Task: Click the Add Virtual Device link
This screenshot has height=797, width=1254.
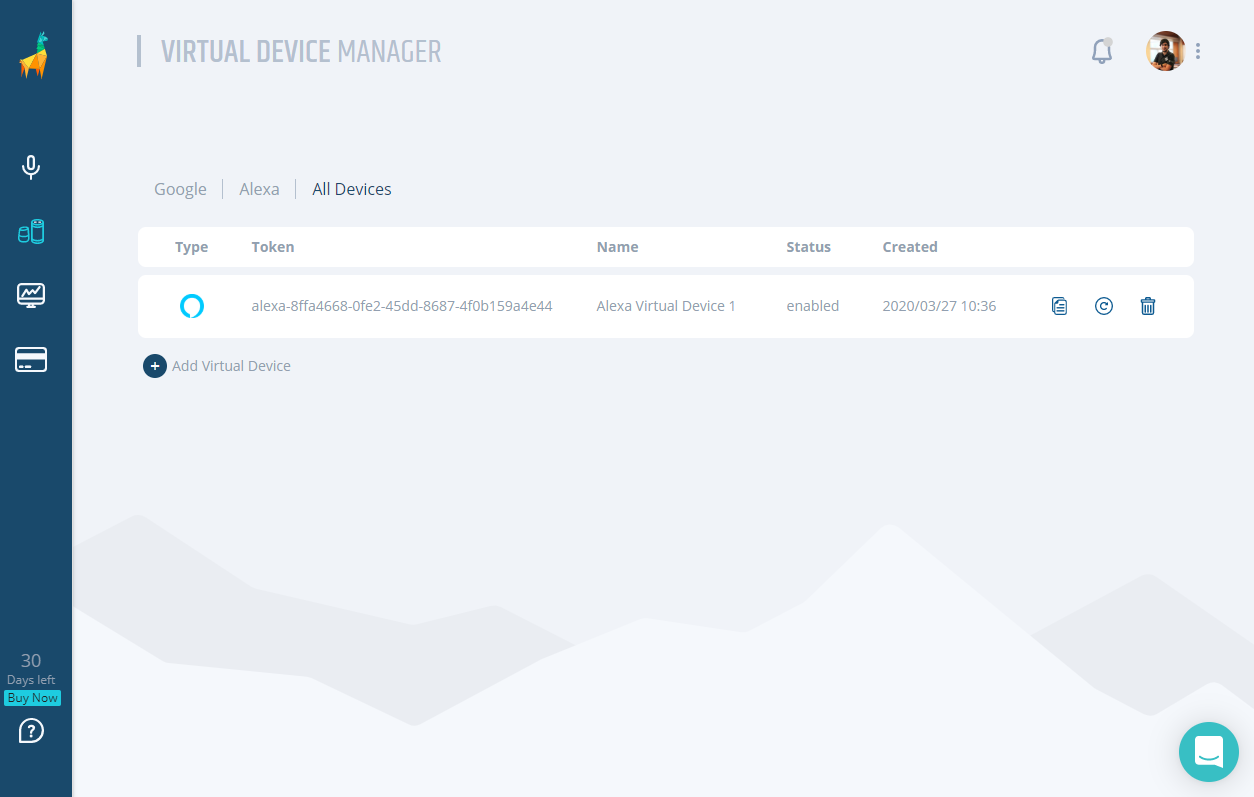Action: pos(231,366)
